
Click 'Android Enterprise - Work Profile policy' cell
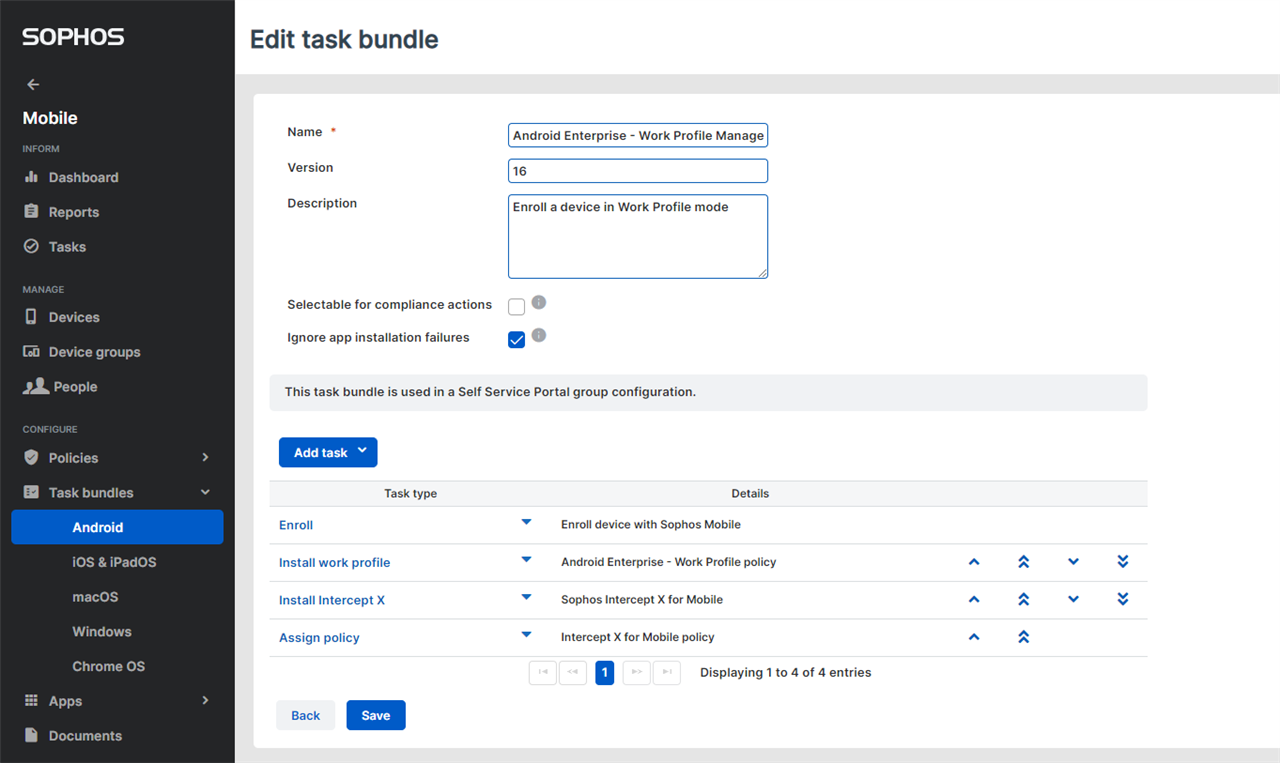[x=669, y=562]
